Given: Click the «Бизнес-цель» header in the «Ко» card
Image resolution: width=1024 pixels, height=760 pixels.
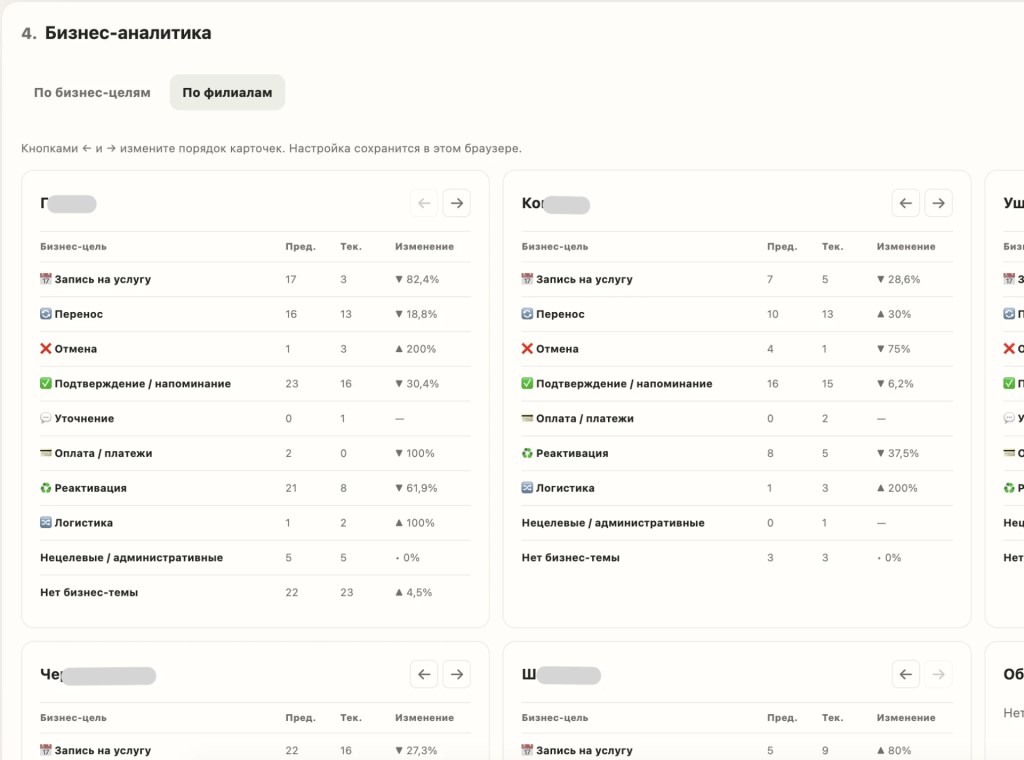Looking at the screenshot, I should pyautogui.click(x=555, y=247).
